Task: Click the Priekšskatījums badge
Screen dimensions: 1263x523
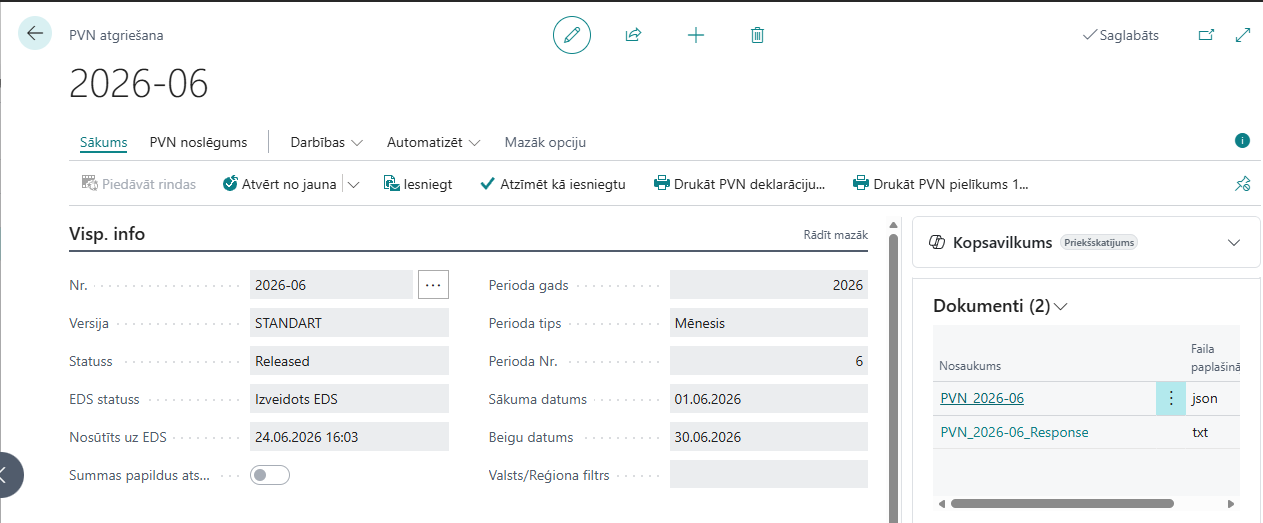Action: coord(1099,242)
